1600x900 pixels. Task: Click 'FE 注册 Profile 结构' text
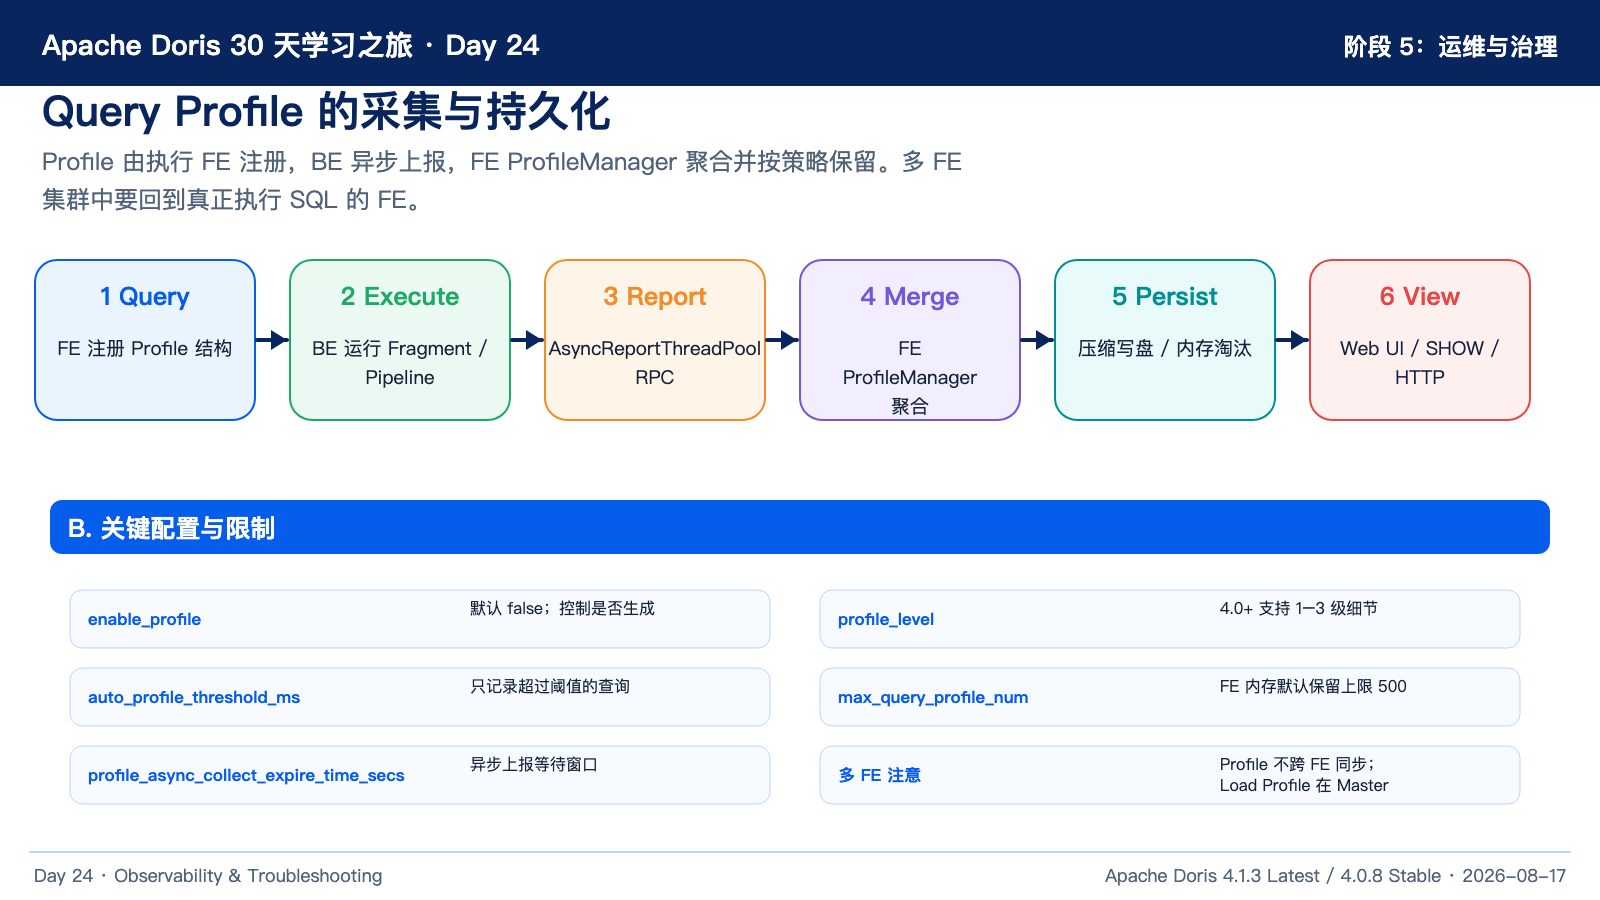click(x=145, y=348)
